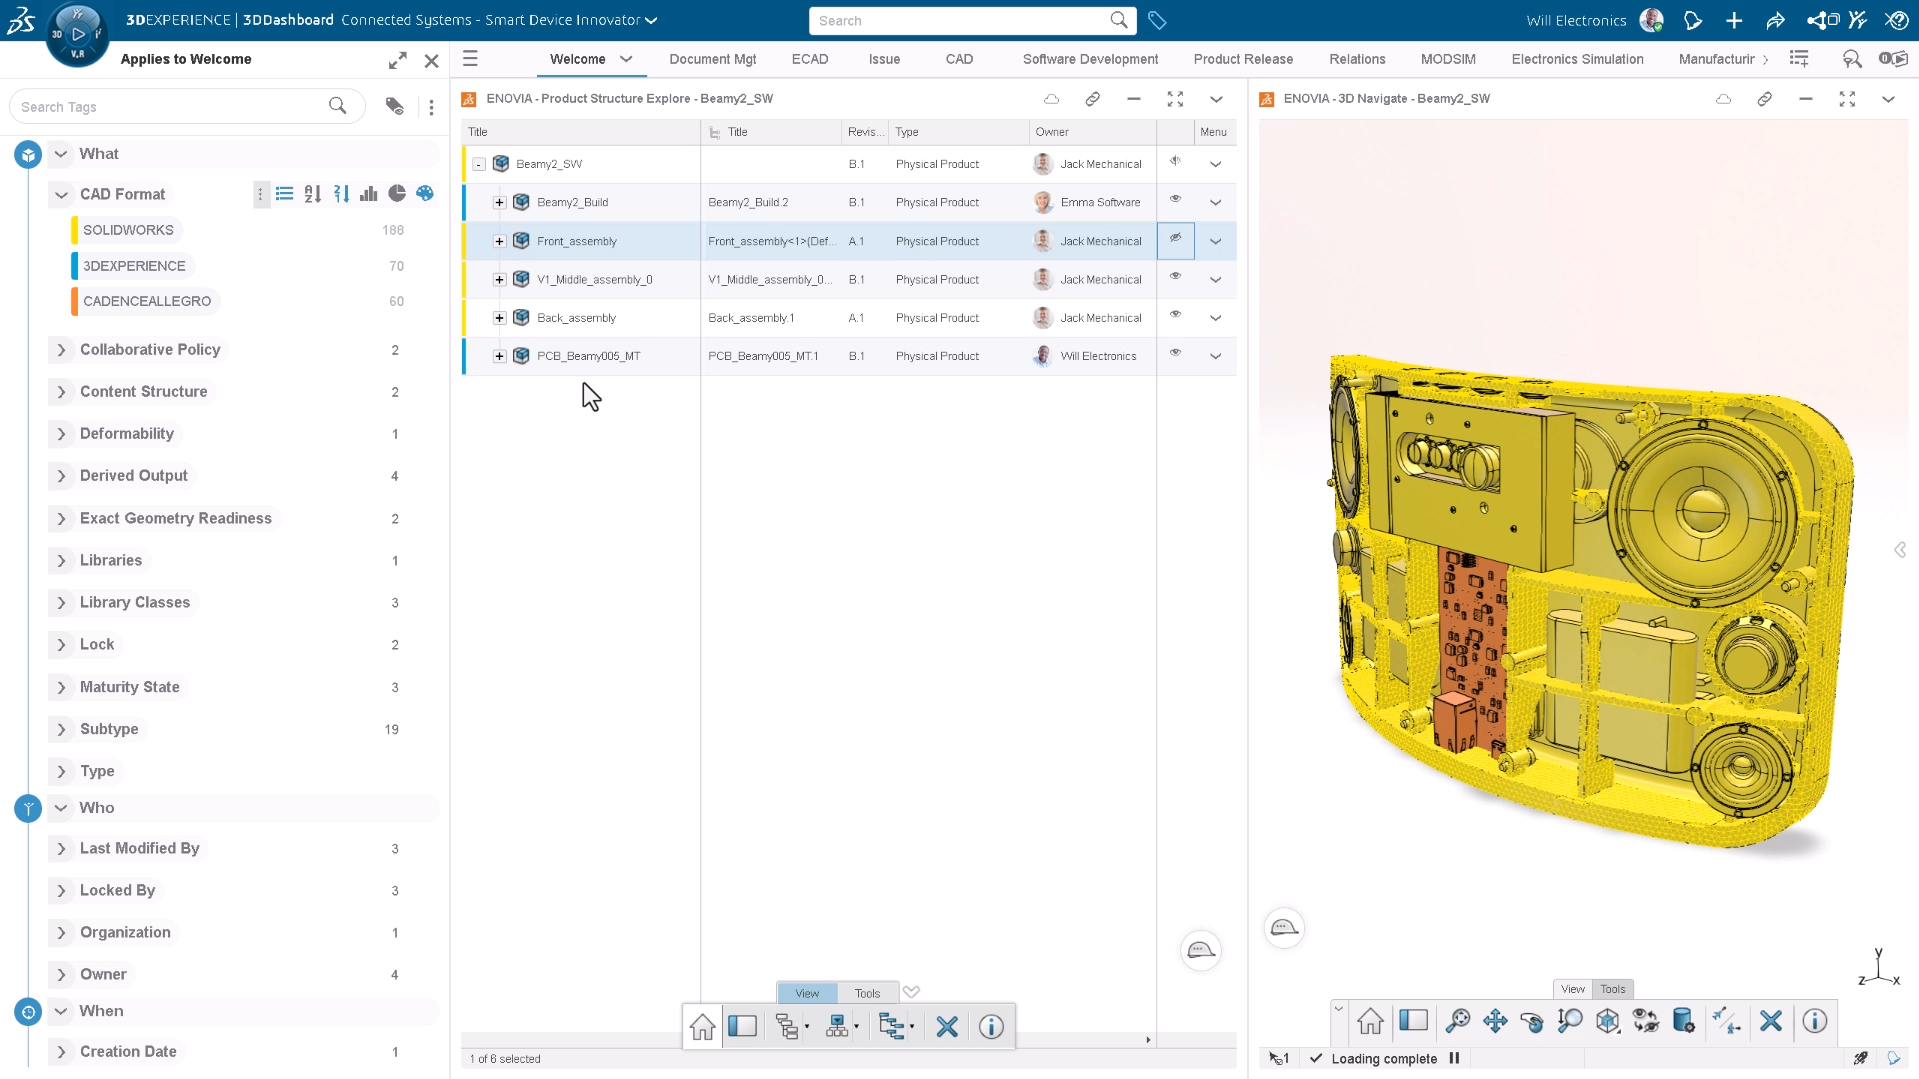
Task: Toggle visibility eye for Beamy2_Build row
Action: pos(1175,199)
